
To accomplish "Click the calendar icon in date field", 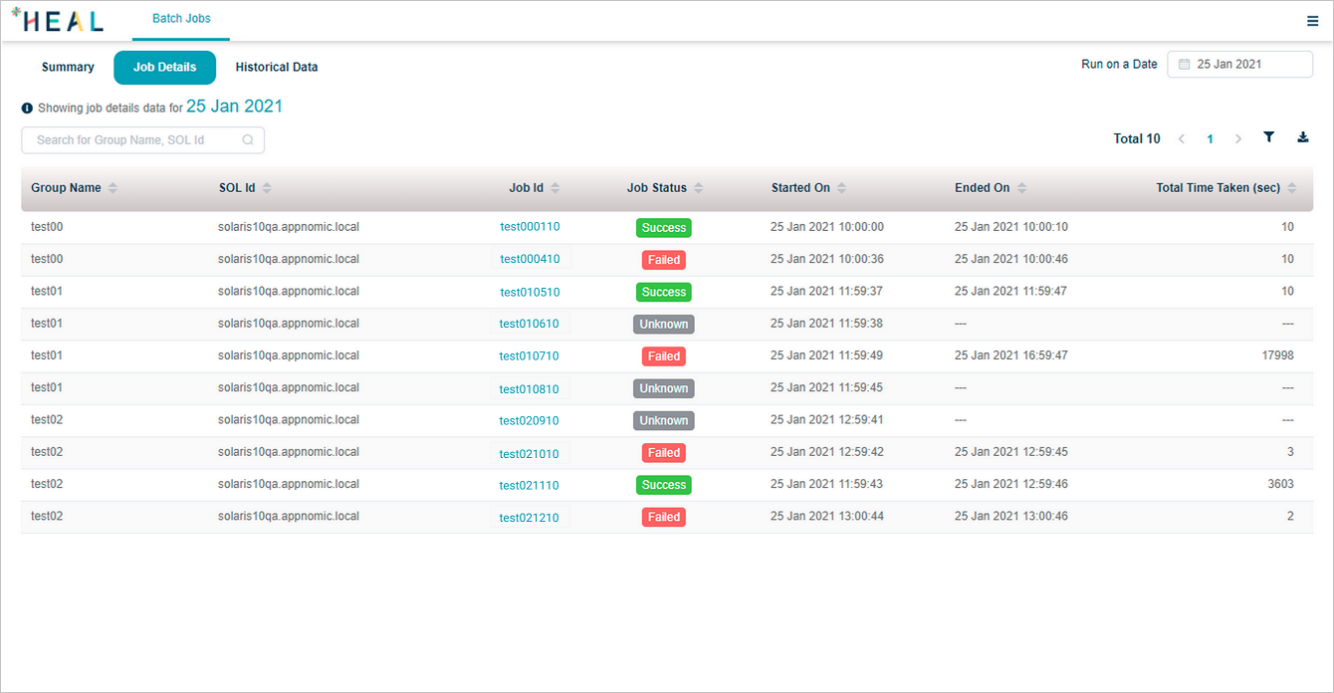I will point(1184,64).
